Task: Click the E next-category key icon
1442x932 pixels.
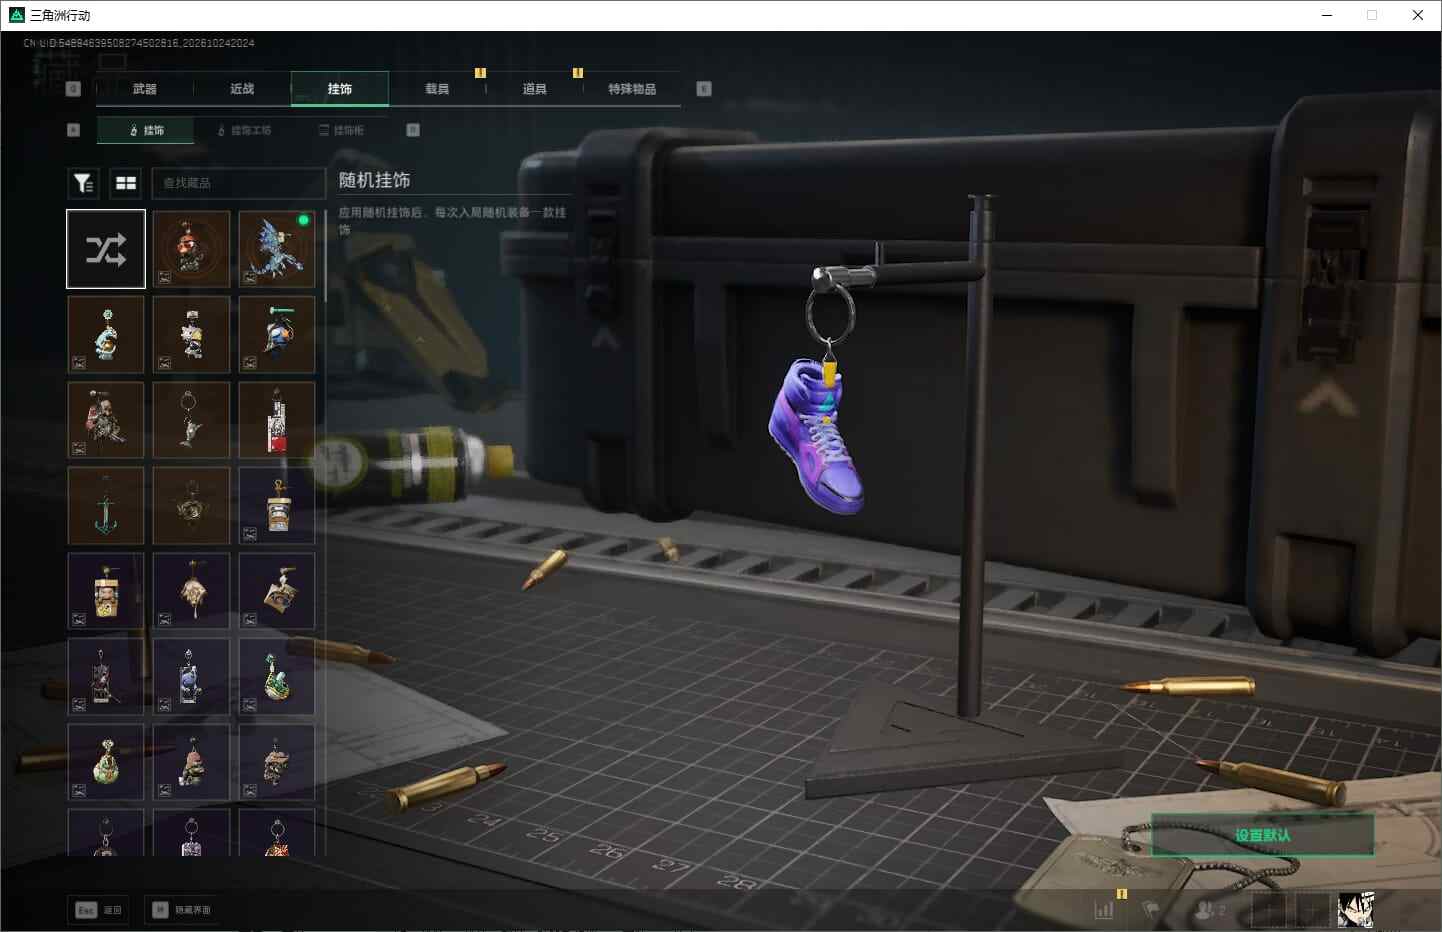Action: click(704, 89)
